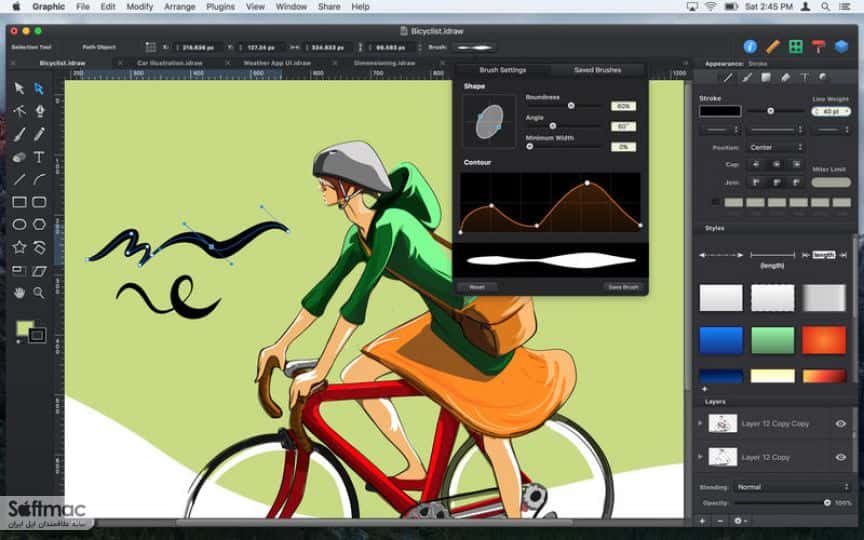Switch to the Saved Brushes tab
This screenshot has height=540, width=864.
click(597, 70)
